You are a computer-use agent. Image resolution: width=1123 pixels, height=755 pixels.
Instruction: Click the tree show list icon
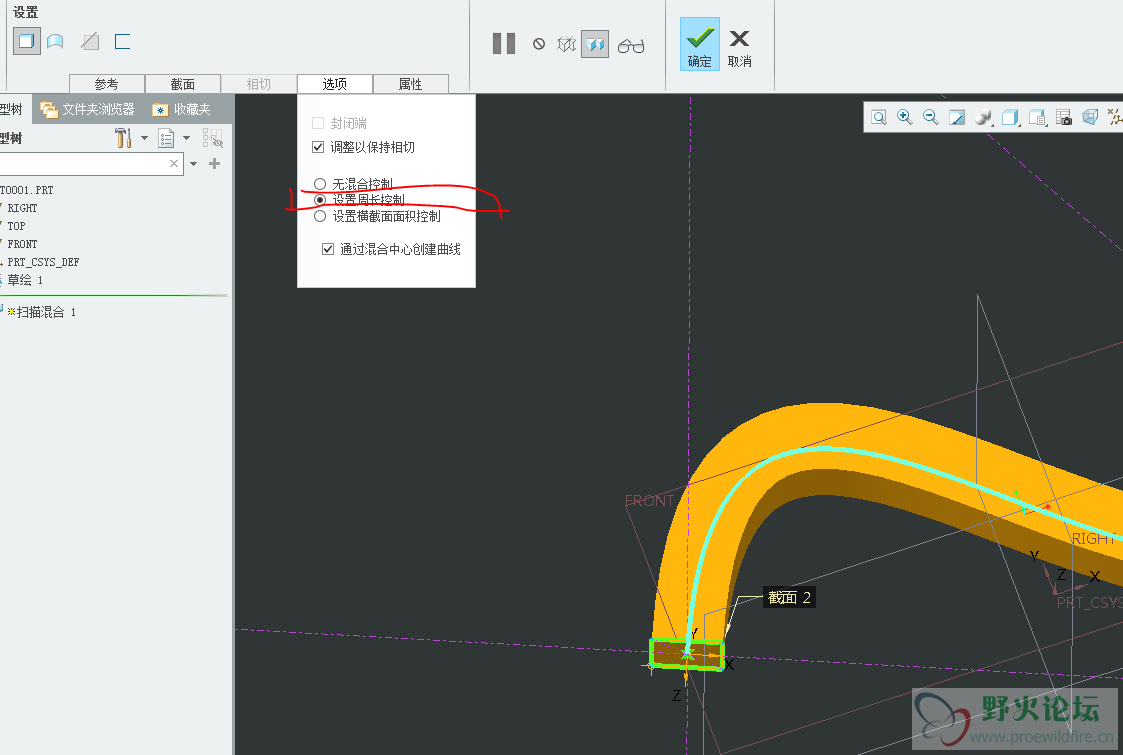point(166,138)
